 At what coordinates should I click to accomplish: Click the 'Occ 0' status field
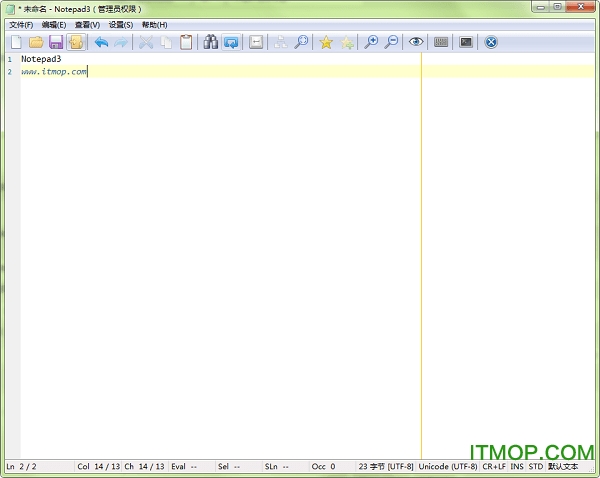pyautogui.click(x=332, y=467)
